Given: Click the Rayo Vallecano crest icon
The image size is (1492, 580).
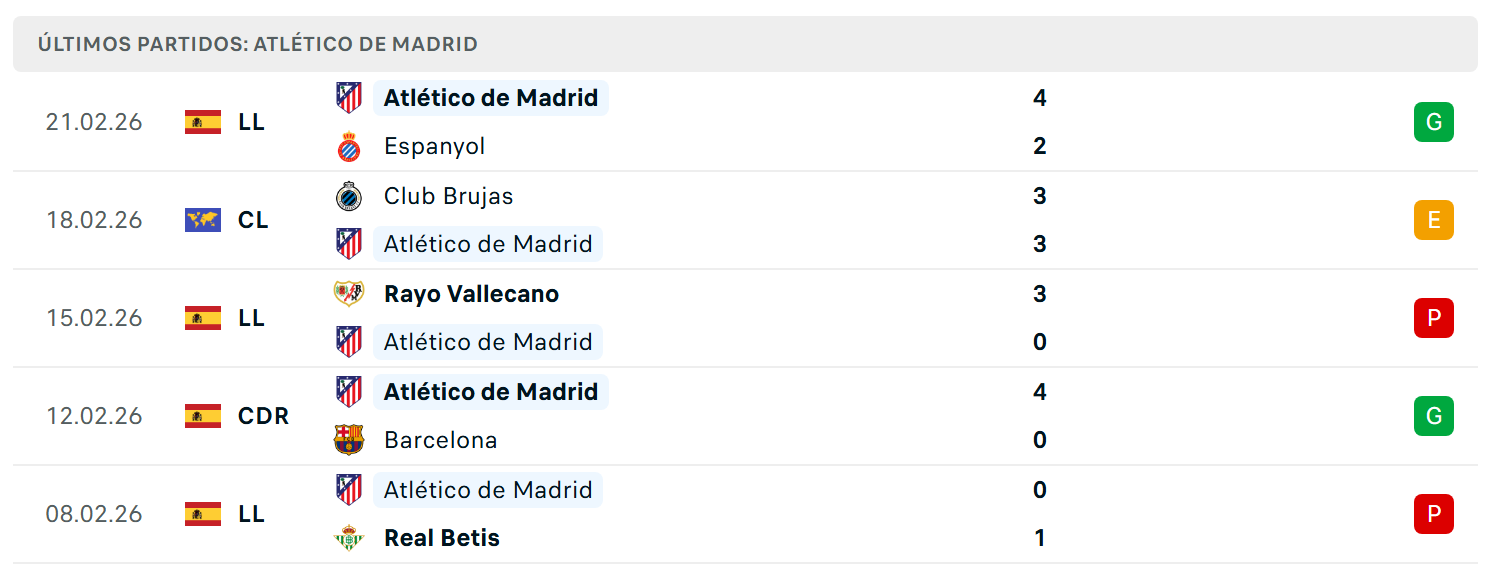Looking at the screenshot, I should tap(349, 294).
